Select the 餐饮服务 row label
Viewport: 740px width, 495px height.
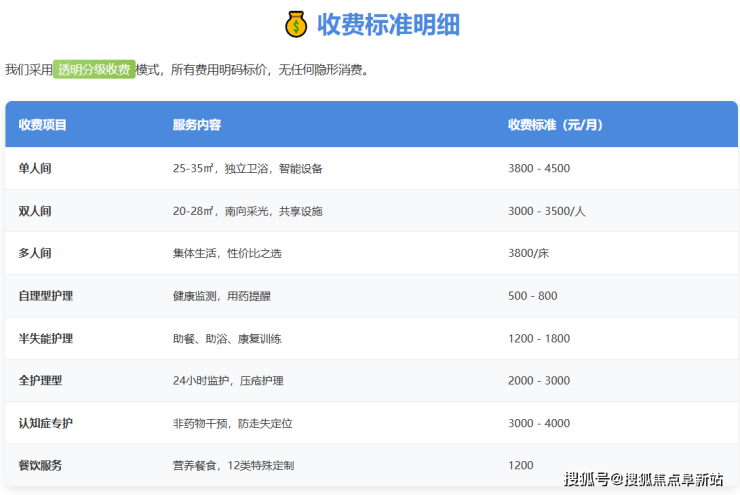40,466
